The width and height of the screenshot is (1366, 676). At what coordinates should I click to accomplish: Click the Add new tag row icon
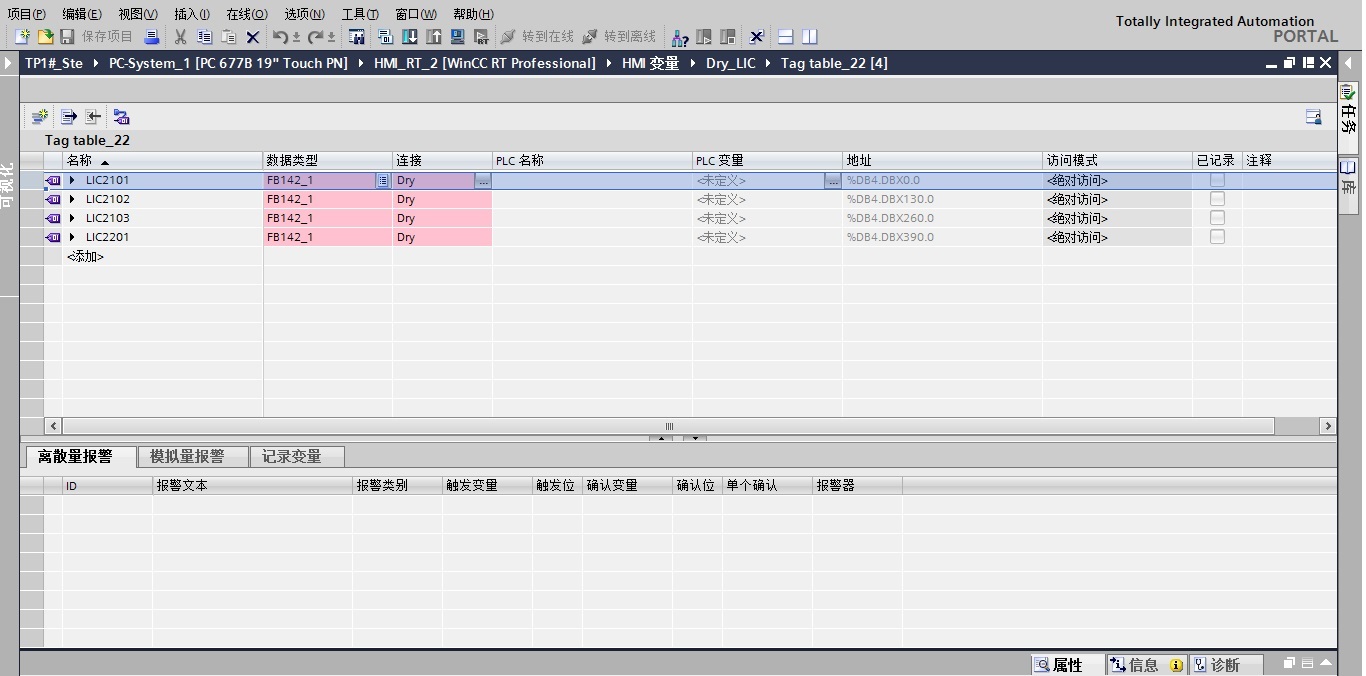(x=39, y=117)
